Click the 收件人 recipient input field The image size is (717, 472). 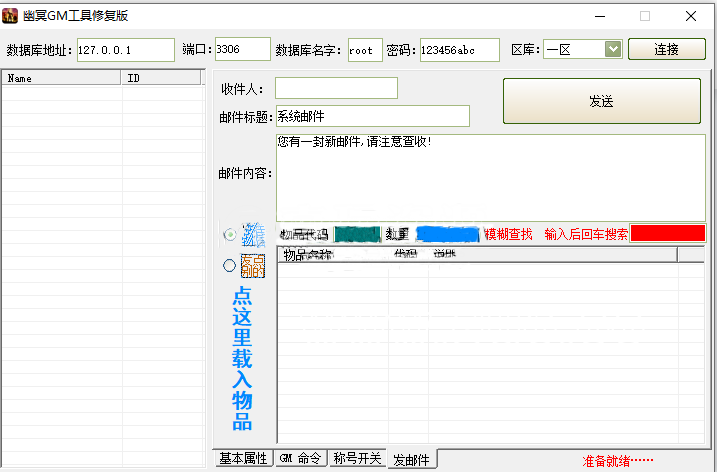[336, 89]
